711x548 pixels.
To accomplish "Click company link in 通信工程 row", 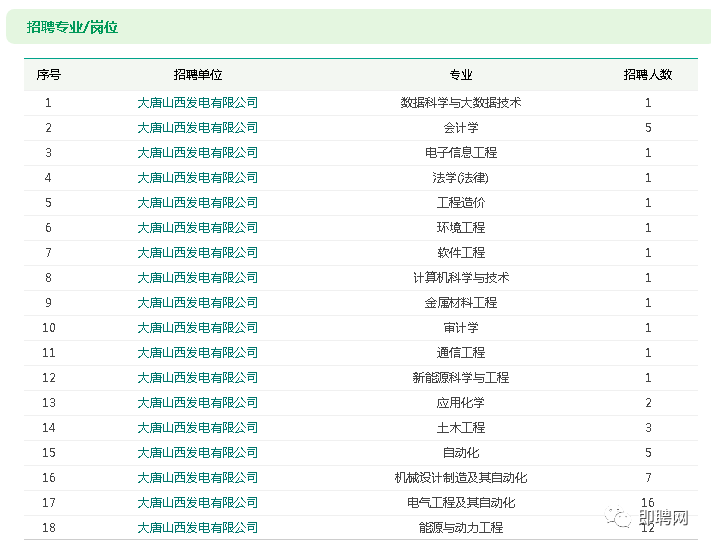I will pyautogui.click(x=198, y=353).
